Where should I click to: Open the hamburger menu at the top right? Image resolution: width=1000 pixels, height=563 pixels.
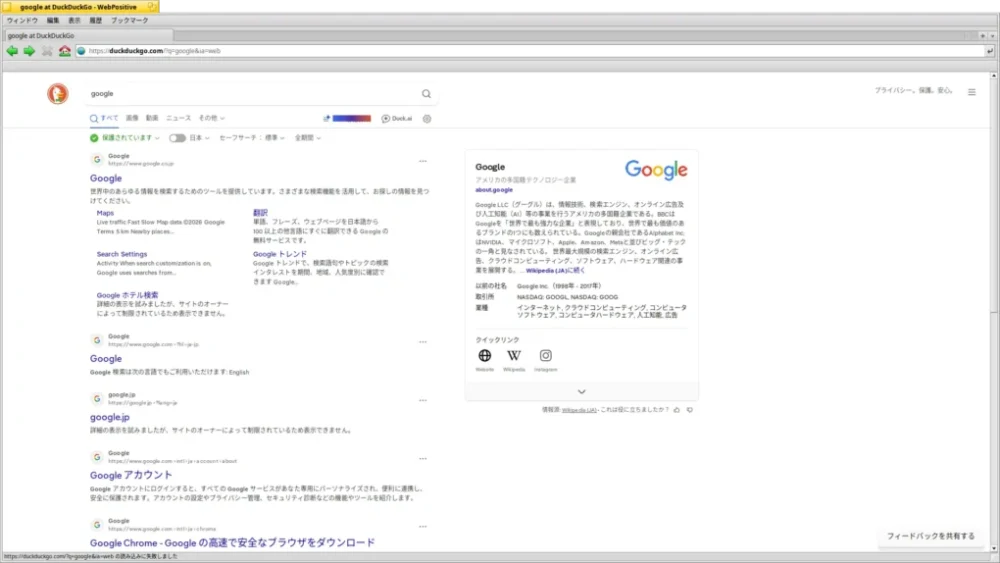pos(971,92)
